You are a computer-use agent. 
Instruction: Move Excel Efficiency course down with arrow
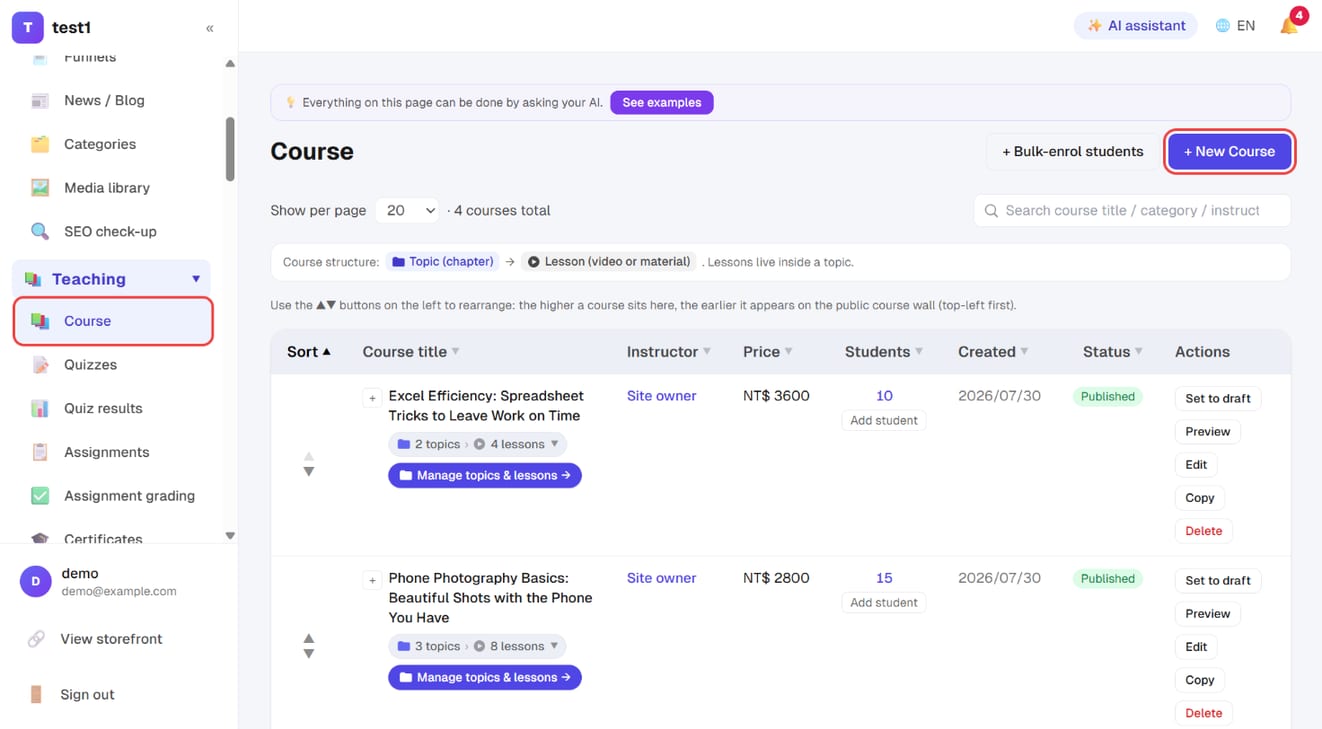coord(309,472)
